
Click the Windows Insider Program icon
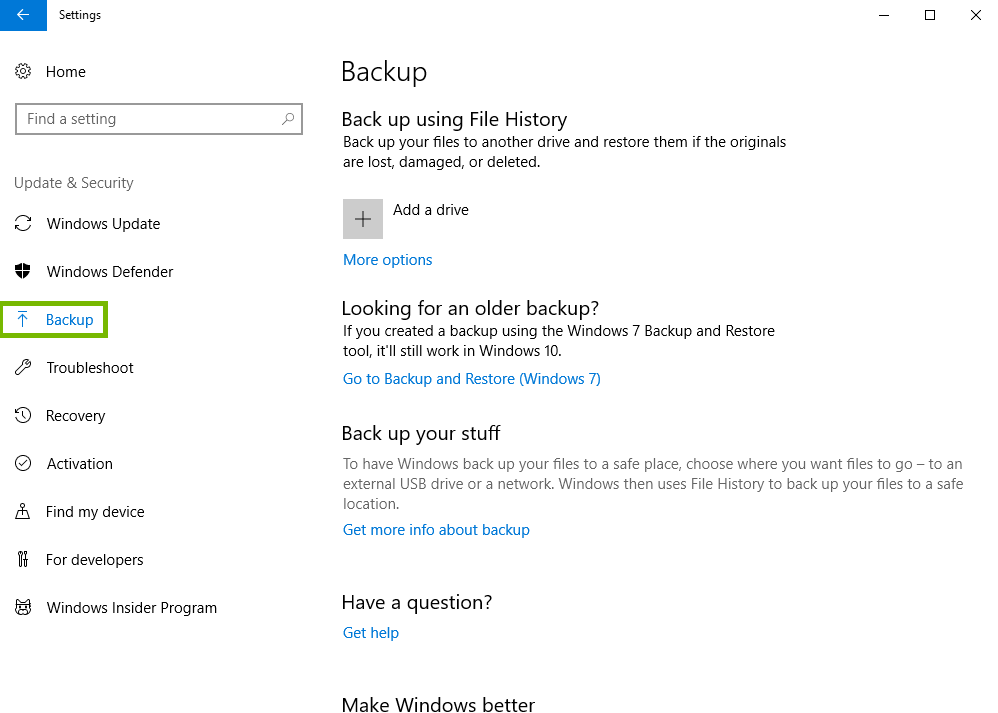tap(23, 607)
